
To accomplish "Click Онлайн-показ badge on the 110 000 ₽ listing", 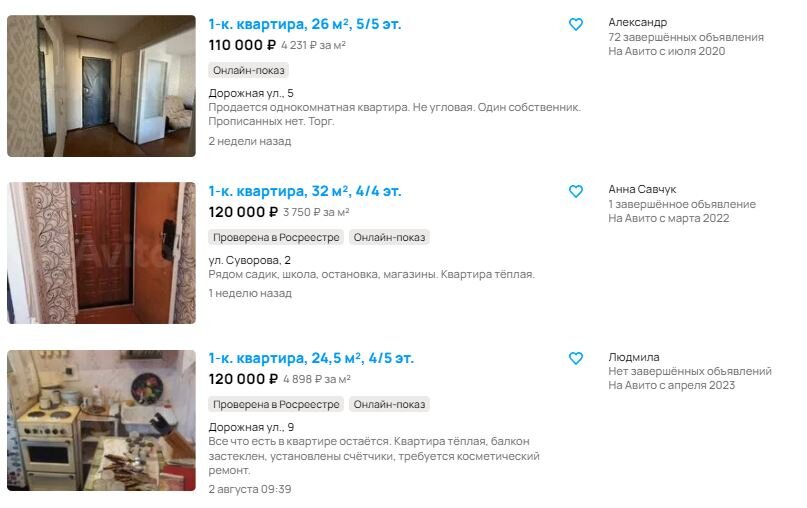I will coord(249,70).
